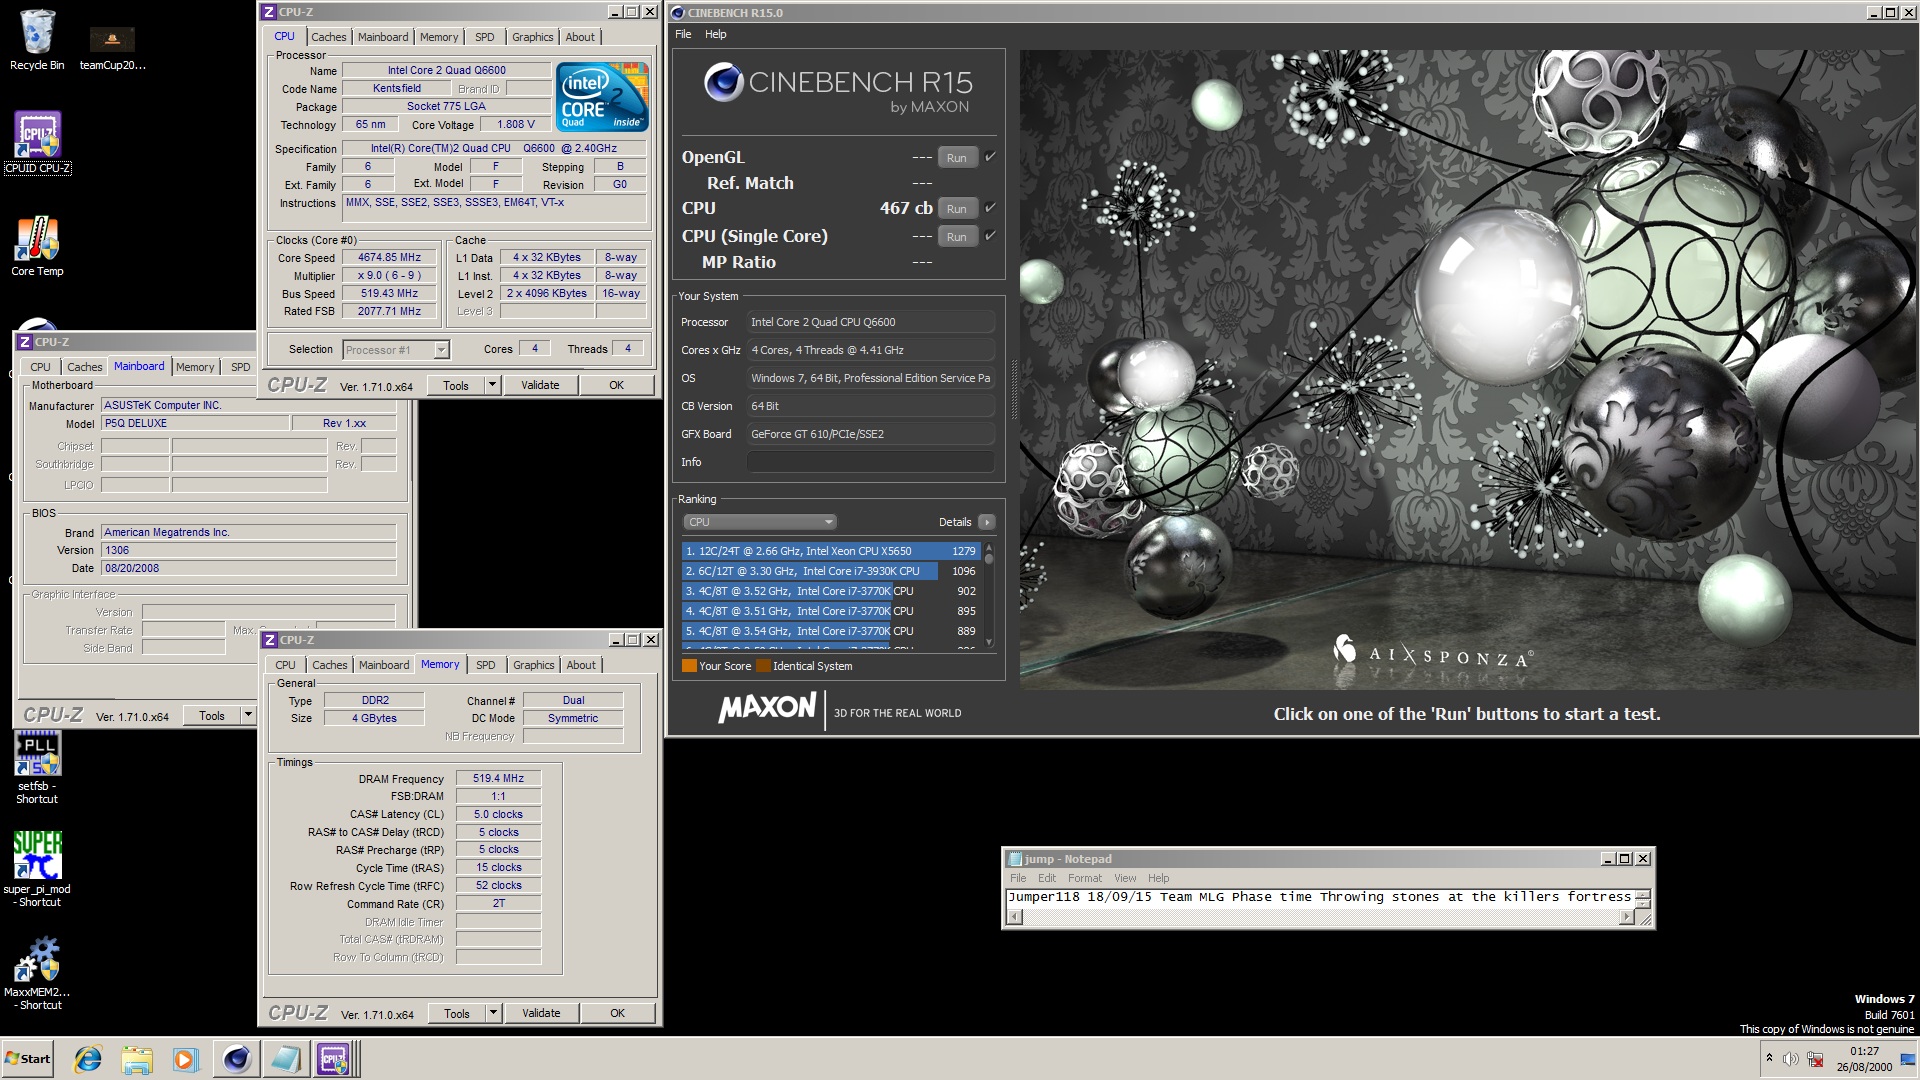1920x1080 pixels.
Task: Click the Show Desktop icon beside the clock
Action: pyautogui.click(x=1907, y=1059)
